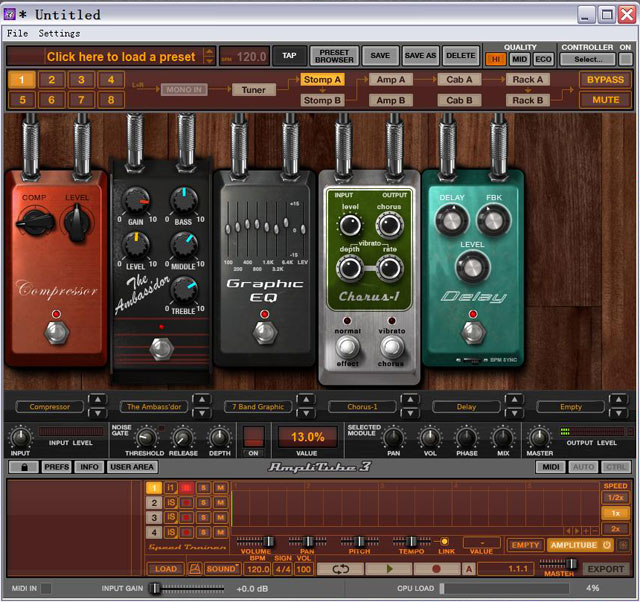This screenshot has width=640, height=602.
Task: Toggle the MUTE button in signal chain
Action: pyautogui.click(x=605, y=100)
